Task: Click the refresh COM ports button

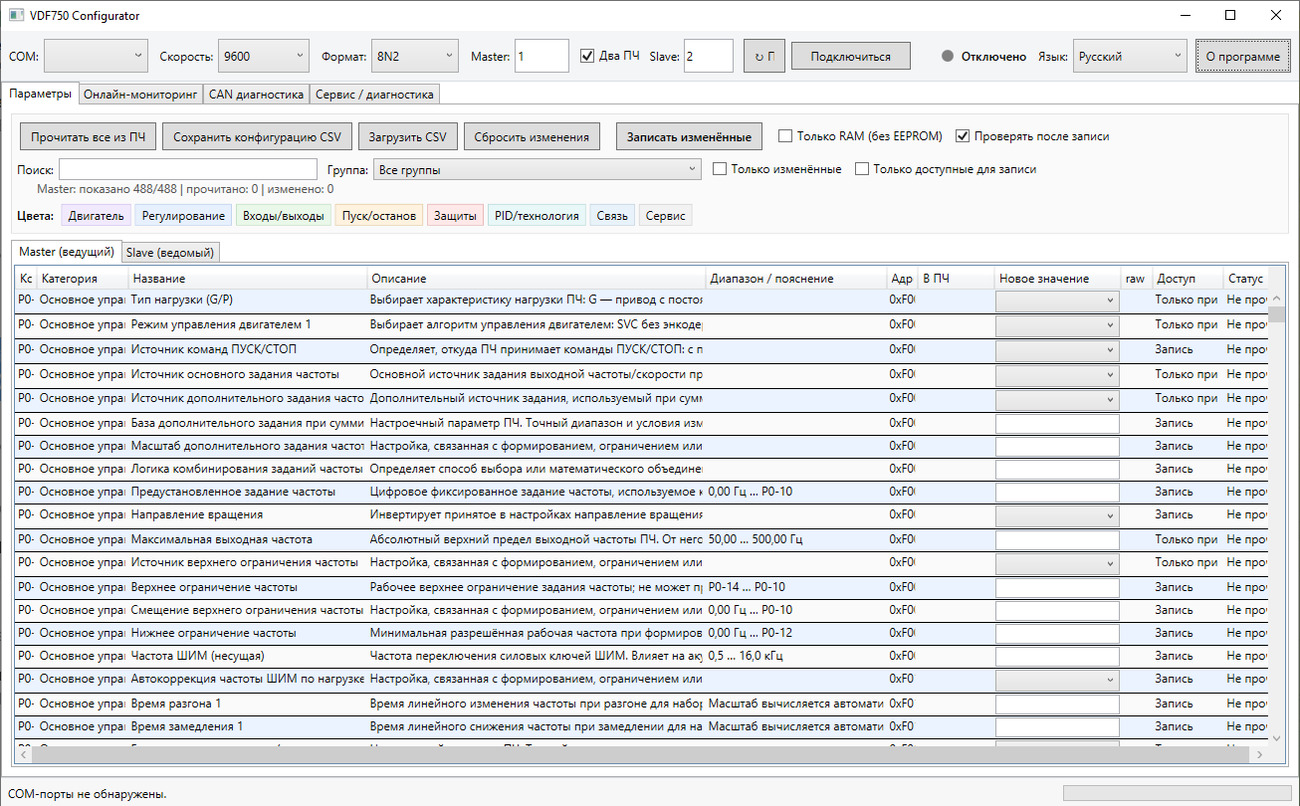Action: (765, 56)
